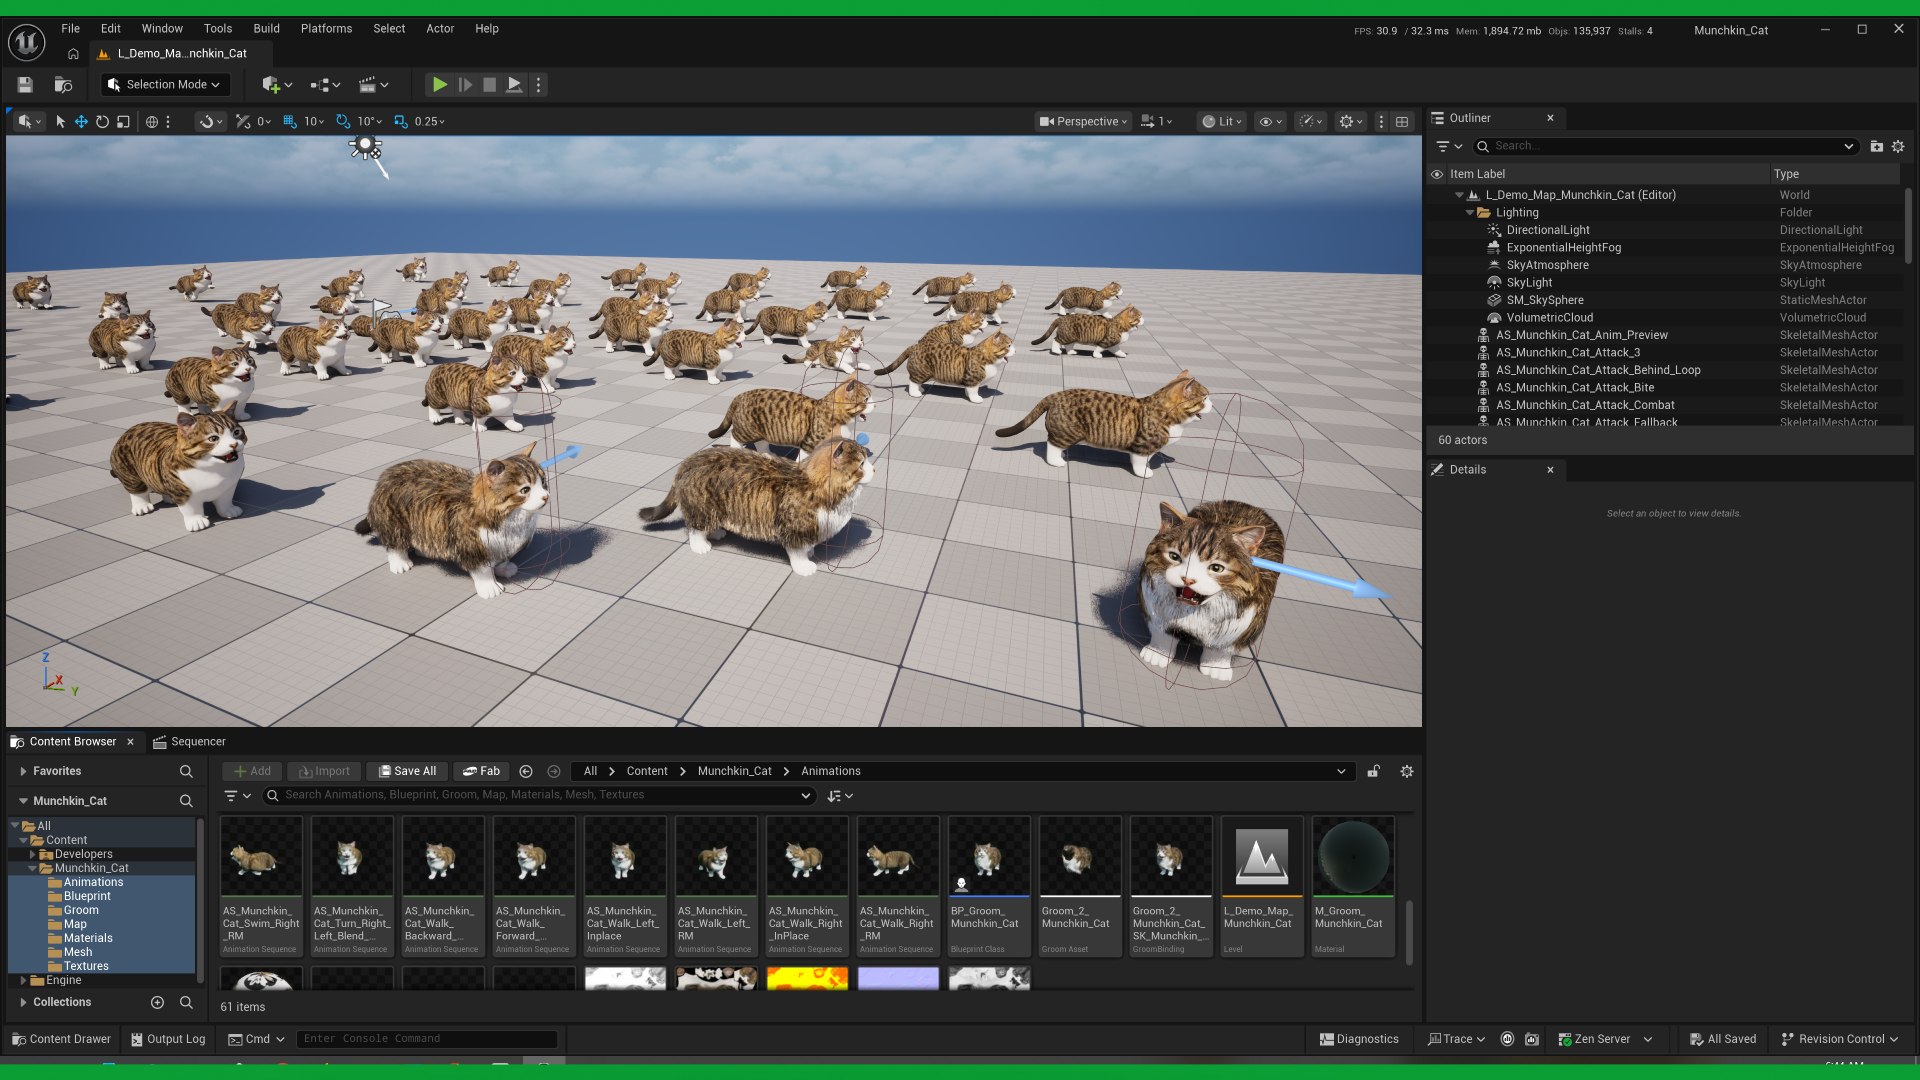Open the Actor menu

(x=440, y=29)
